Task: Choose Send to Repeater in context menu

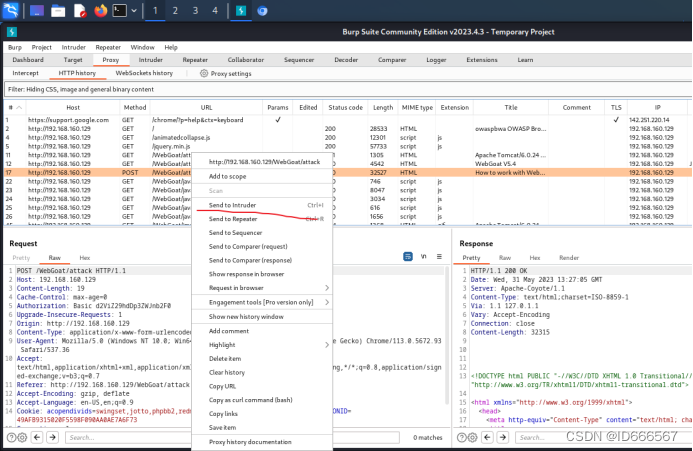Action: click(262, 219)
